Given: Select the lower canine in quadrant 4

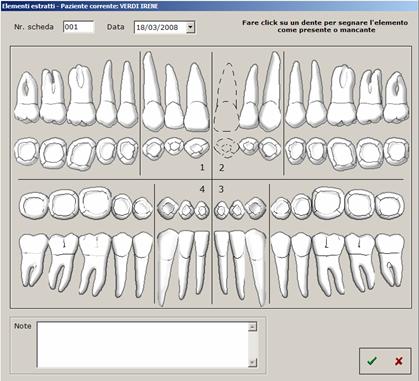Looking at the screenshot, I should (x=167, y=267).
